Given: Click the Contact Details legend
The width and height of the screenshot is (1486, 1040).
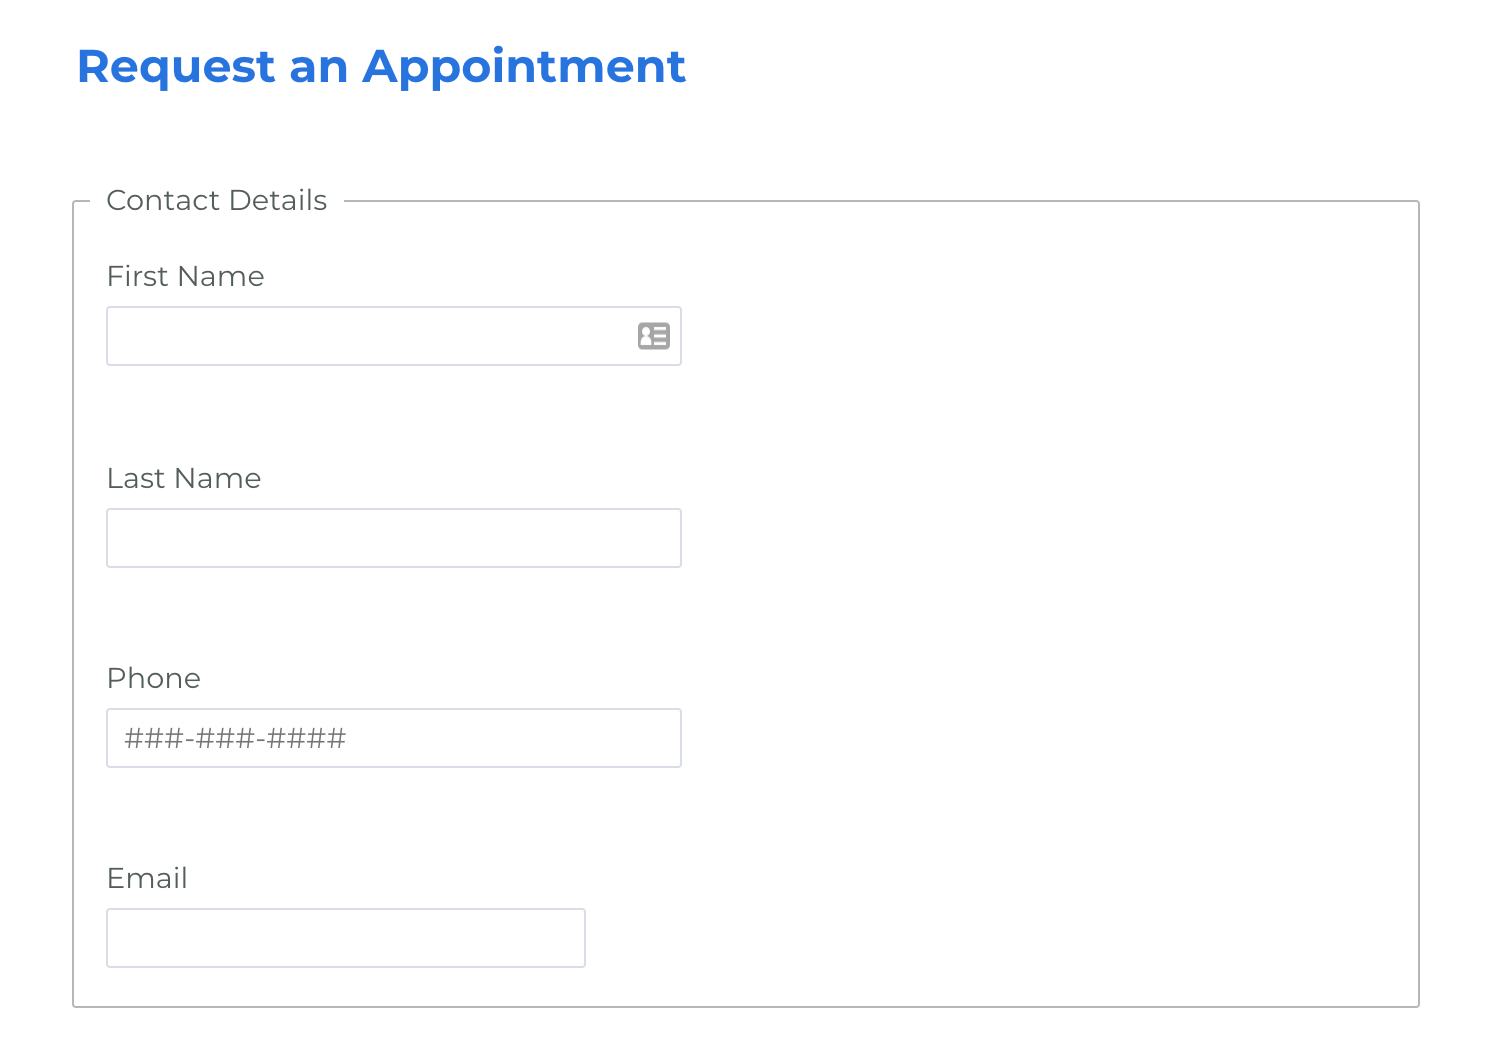Looking at the screenshot, I should tap(216, 201).
